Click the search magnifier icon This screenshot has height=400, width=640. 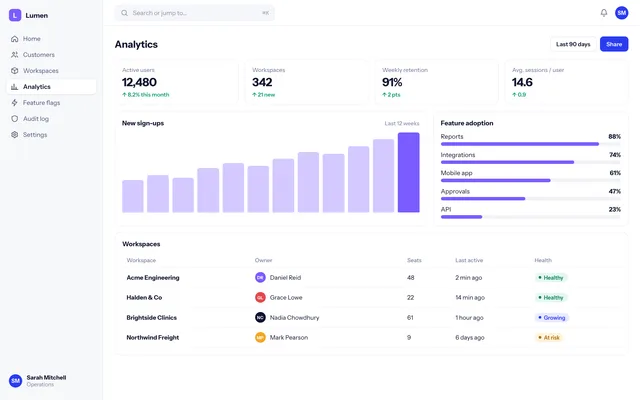124,13
